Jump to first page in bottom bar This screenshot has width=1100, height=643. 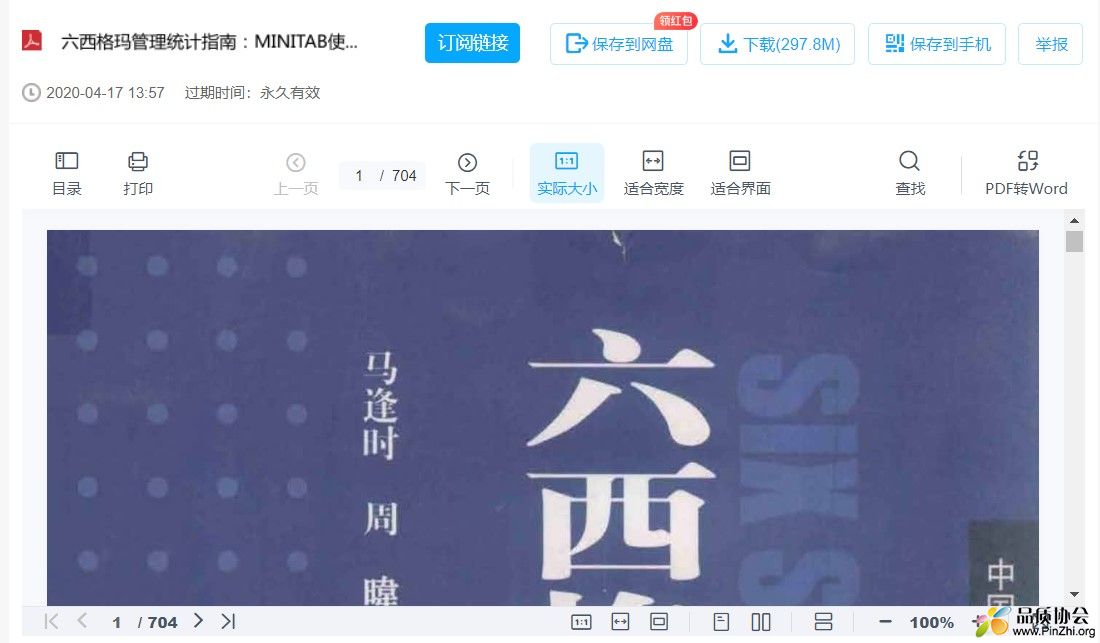51,621
